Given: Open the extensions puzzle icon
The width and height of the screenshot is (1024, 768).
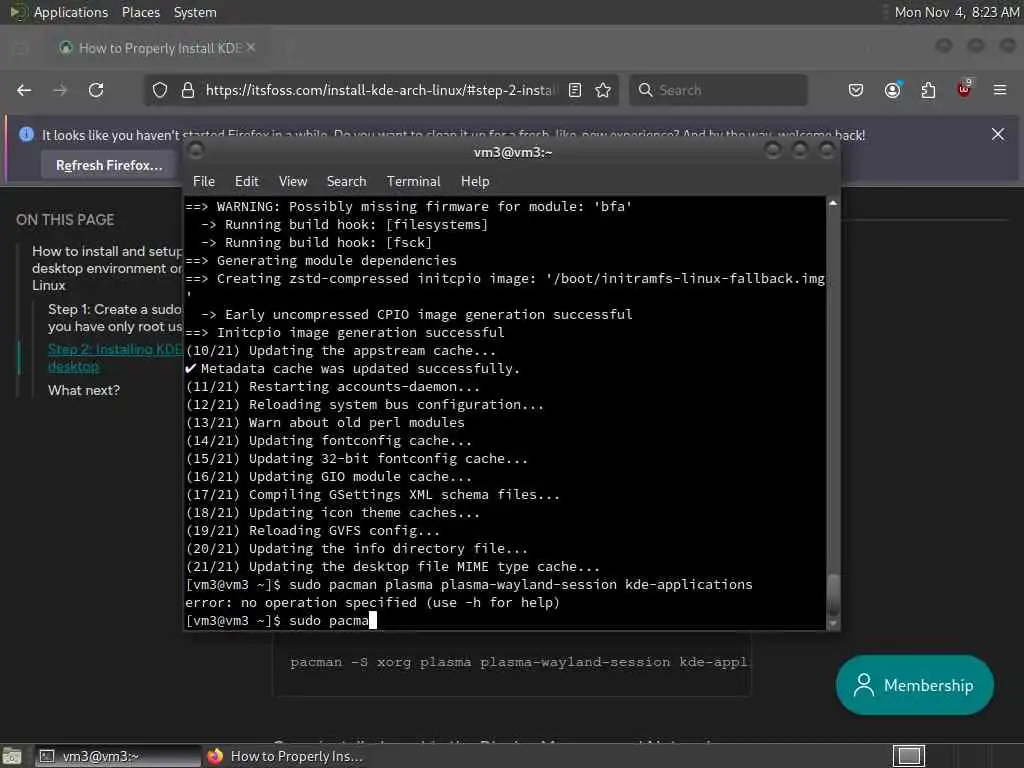Looking at the screenshot, I should (928, 90).
